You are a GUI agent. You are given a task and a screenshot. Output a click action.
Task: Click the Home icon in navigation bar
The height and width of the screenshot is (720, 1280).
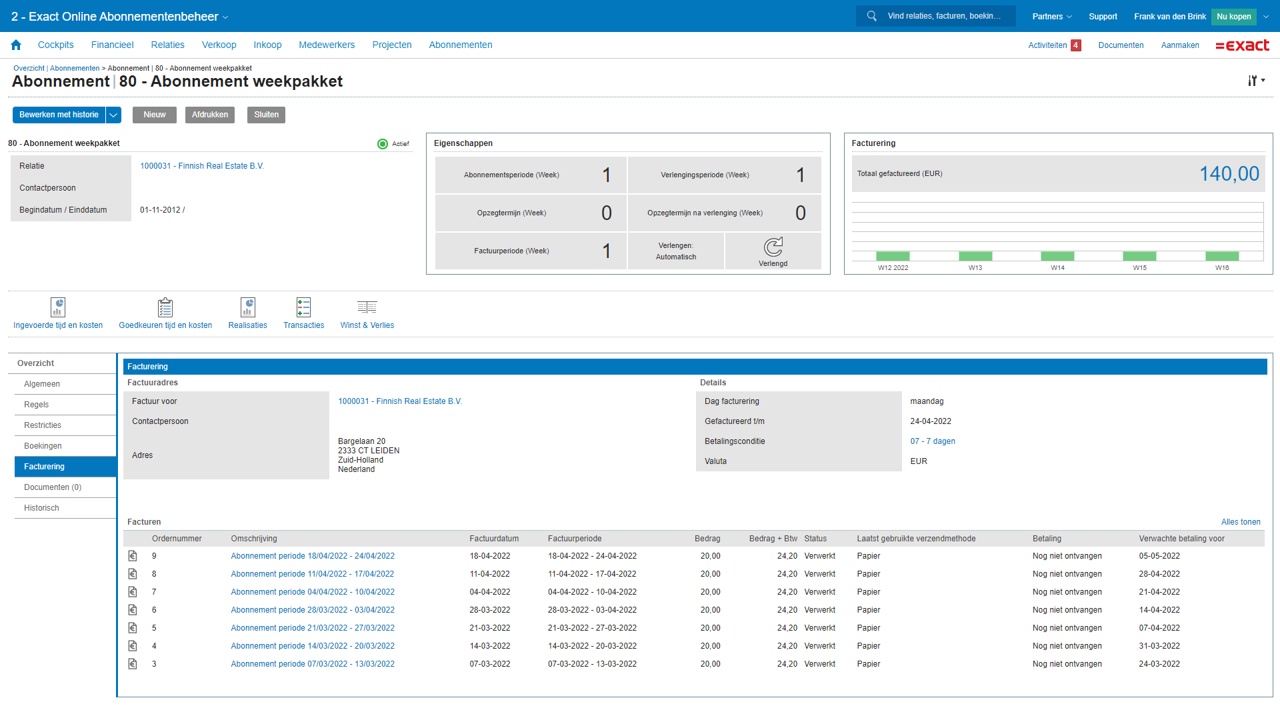coord(16,45)
